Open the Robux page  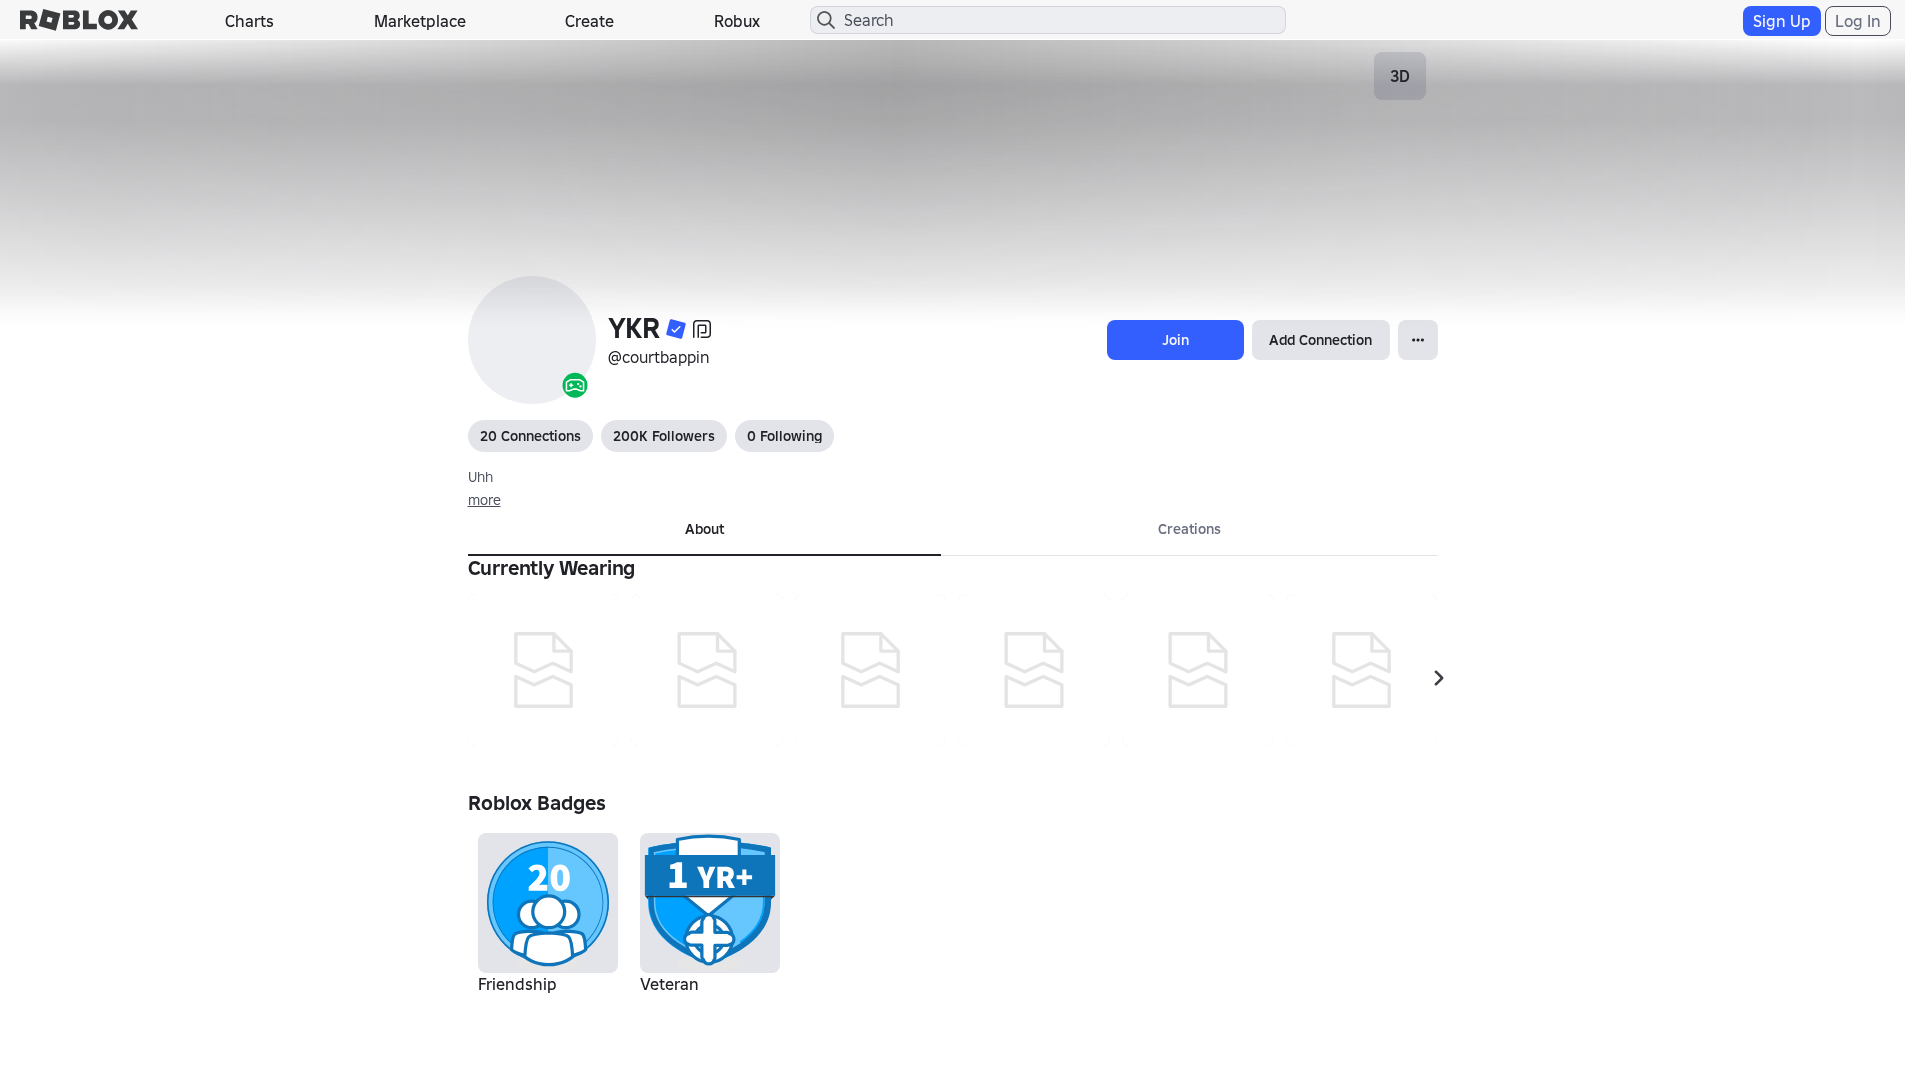pos(737,21)
